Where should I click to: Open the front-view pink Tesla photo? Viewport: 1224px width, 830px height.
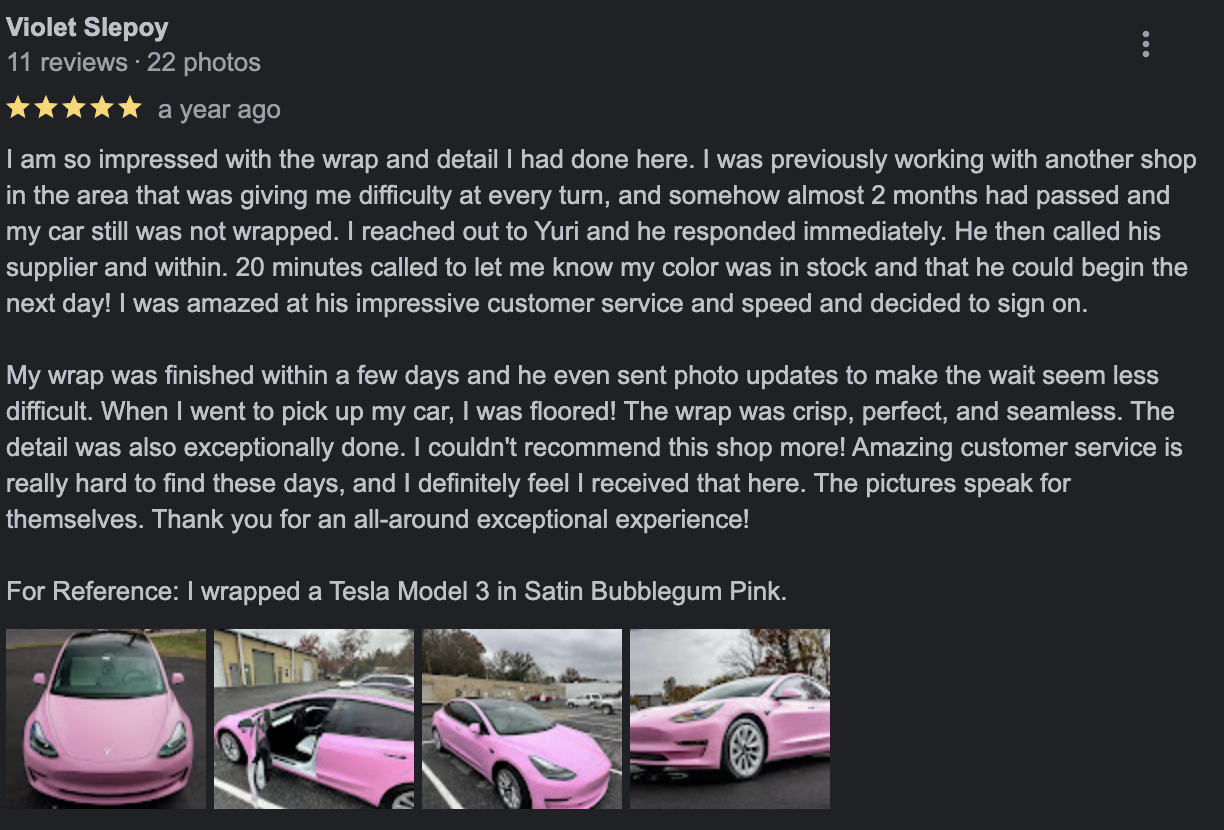pyautogui.click(x=106, y=718)
